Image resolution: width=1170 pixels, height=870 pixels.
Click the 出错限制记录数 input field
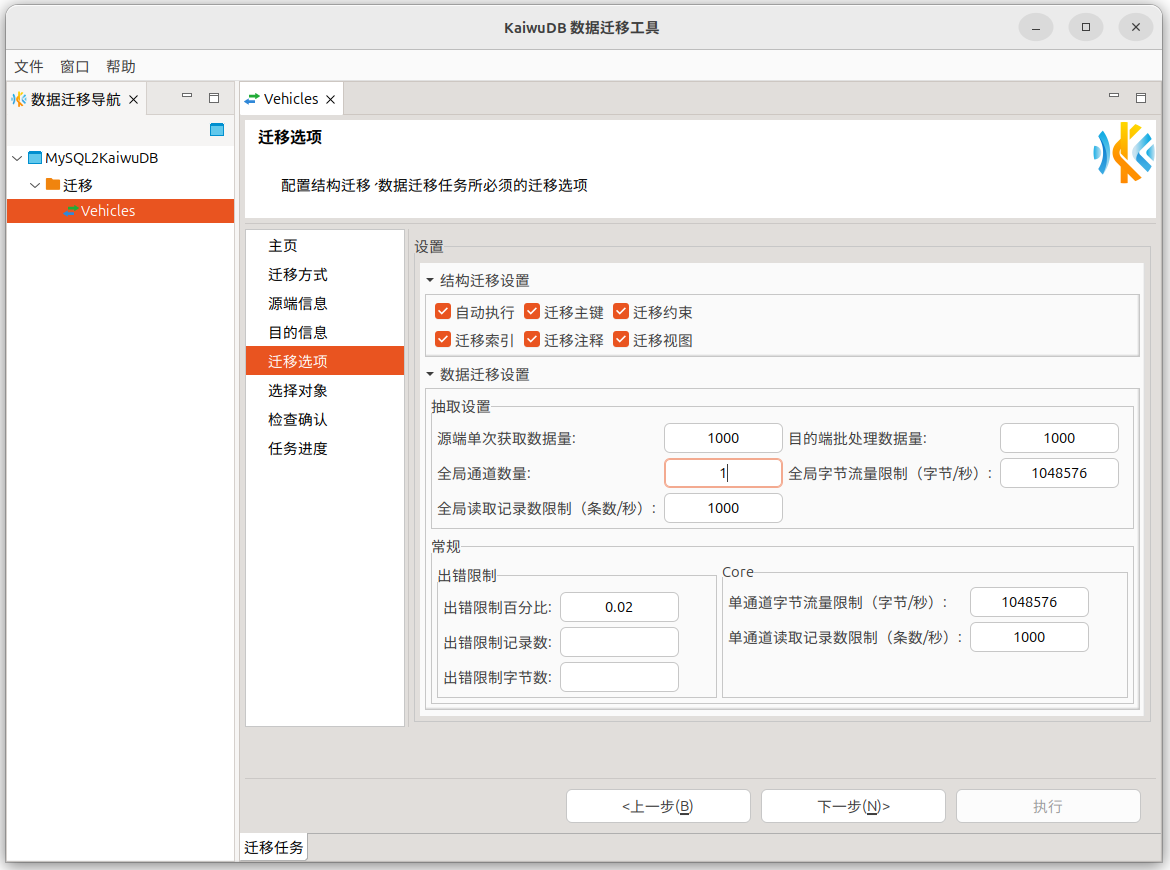[619, 642]
